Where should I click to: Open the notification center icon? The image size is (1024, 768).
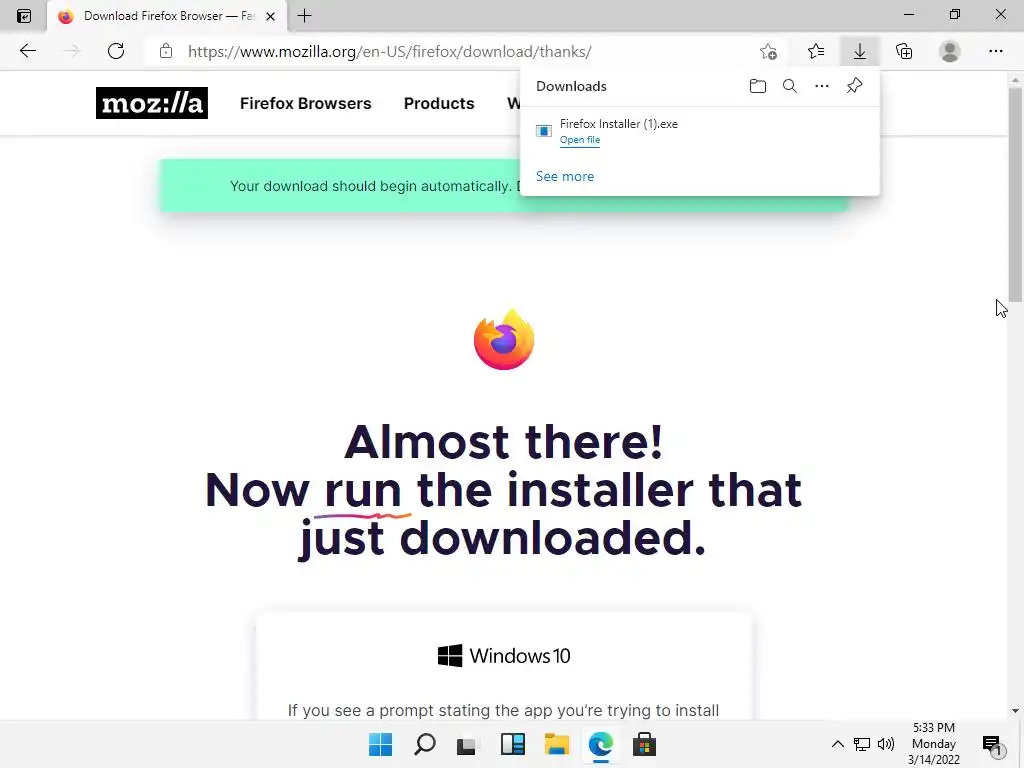click(992, 744)
